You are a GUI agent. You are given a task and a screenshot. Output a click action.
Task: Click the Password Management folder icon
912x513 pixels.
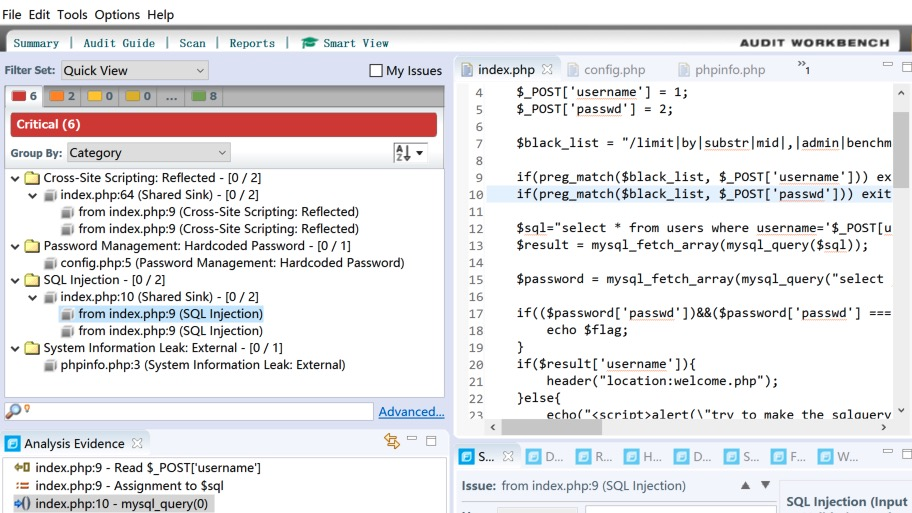[x=32, y=246]
